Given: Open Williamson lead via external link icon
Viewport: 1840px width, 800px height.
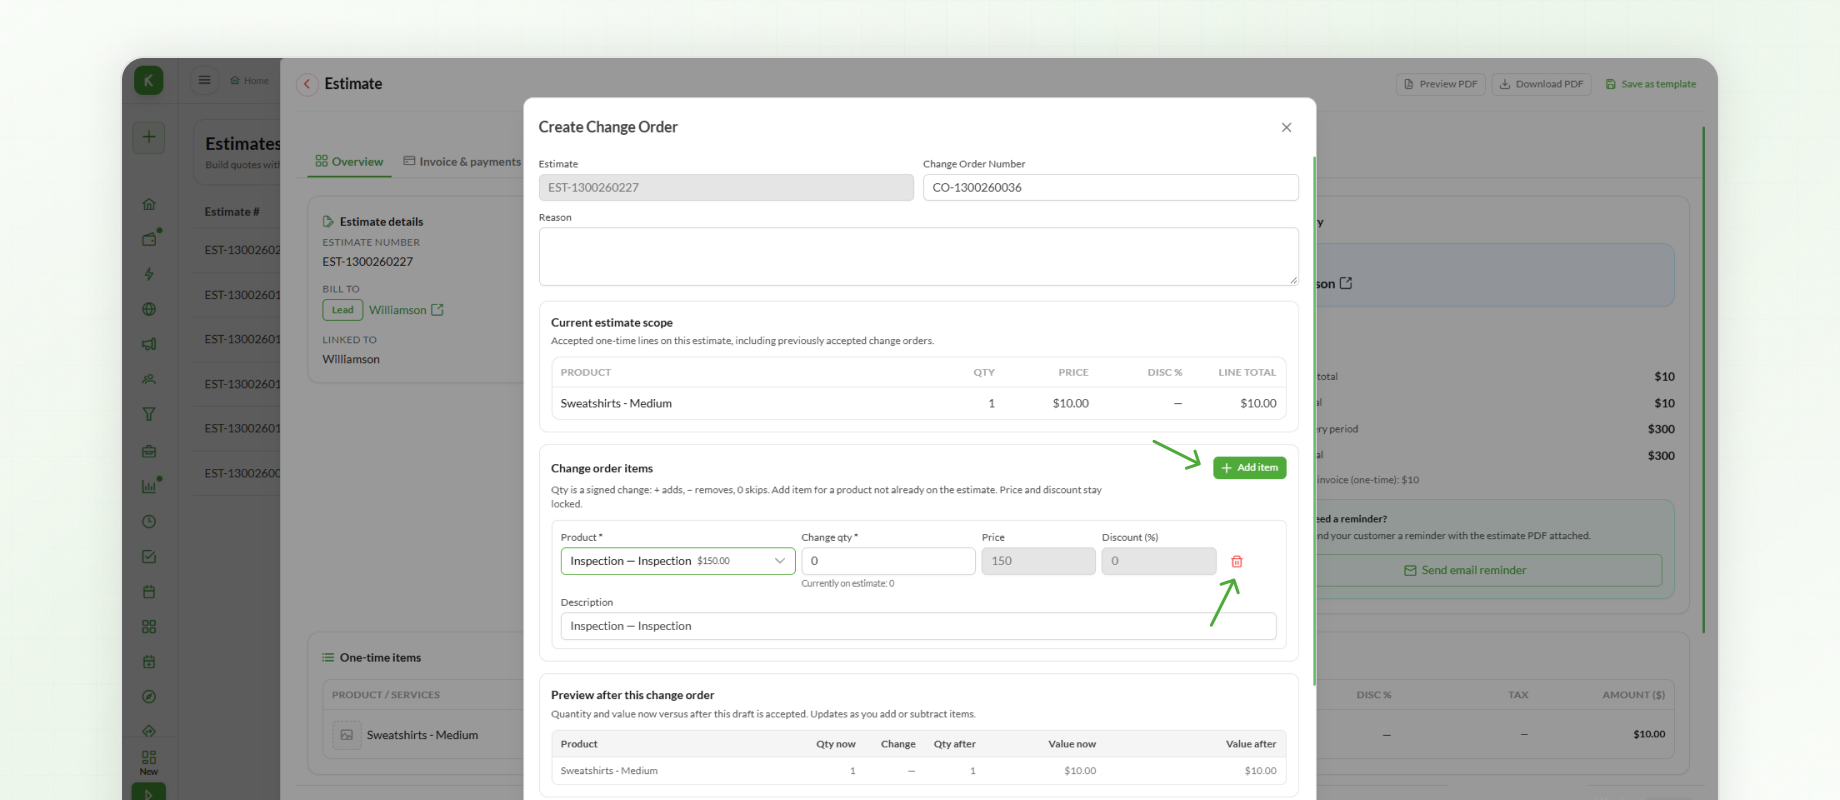Looking at the screenshot, I should coord(437,310).
